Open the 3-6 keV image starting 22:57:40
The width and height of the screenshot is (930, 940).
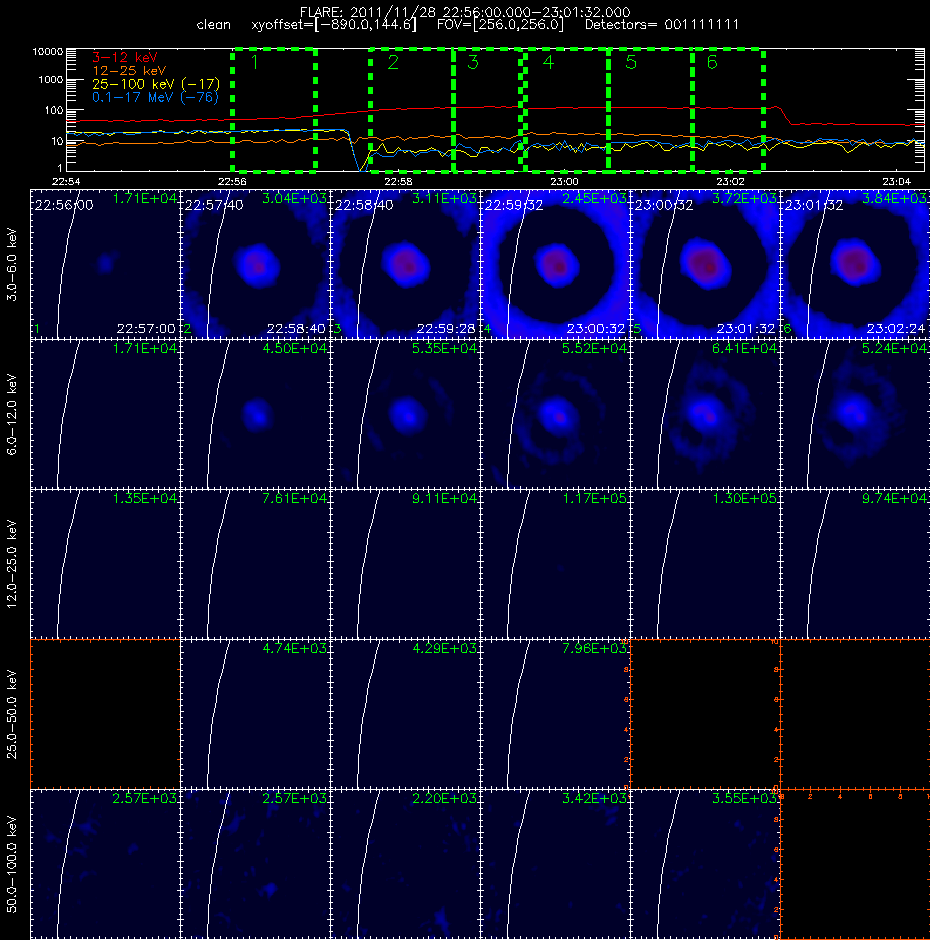pos(255,264)
